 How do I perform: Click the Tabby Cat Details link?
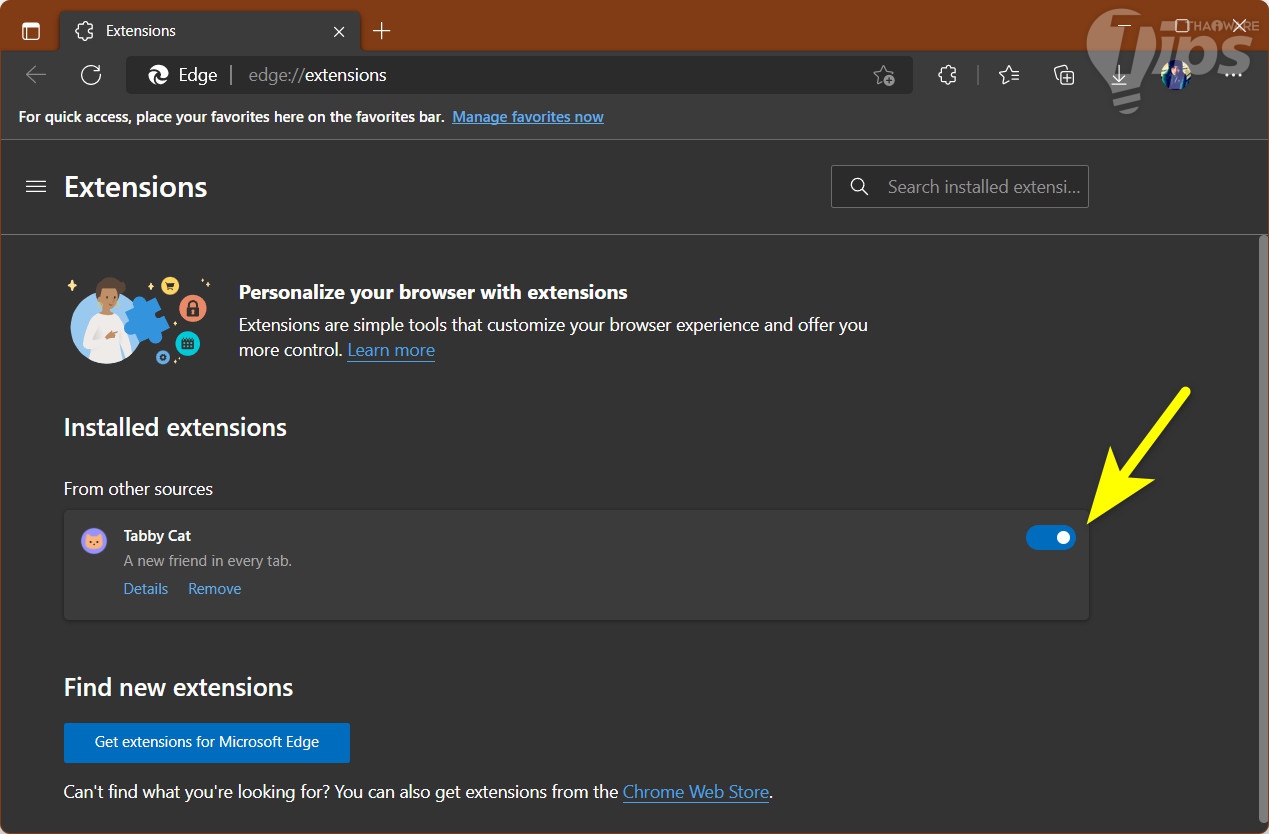[146, 589]
